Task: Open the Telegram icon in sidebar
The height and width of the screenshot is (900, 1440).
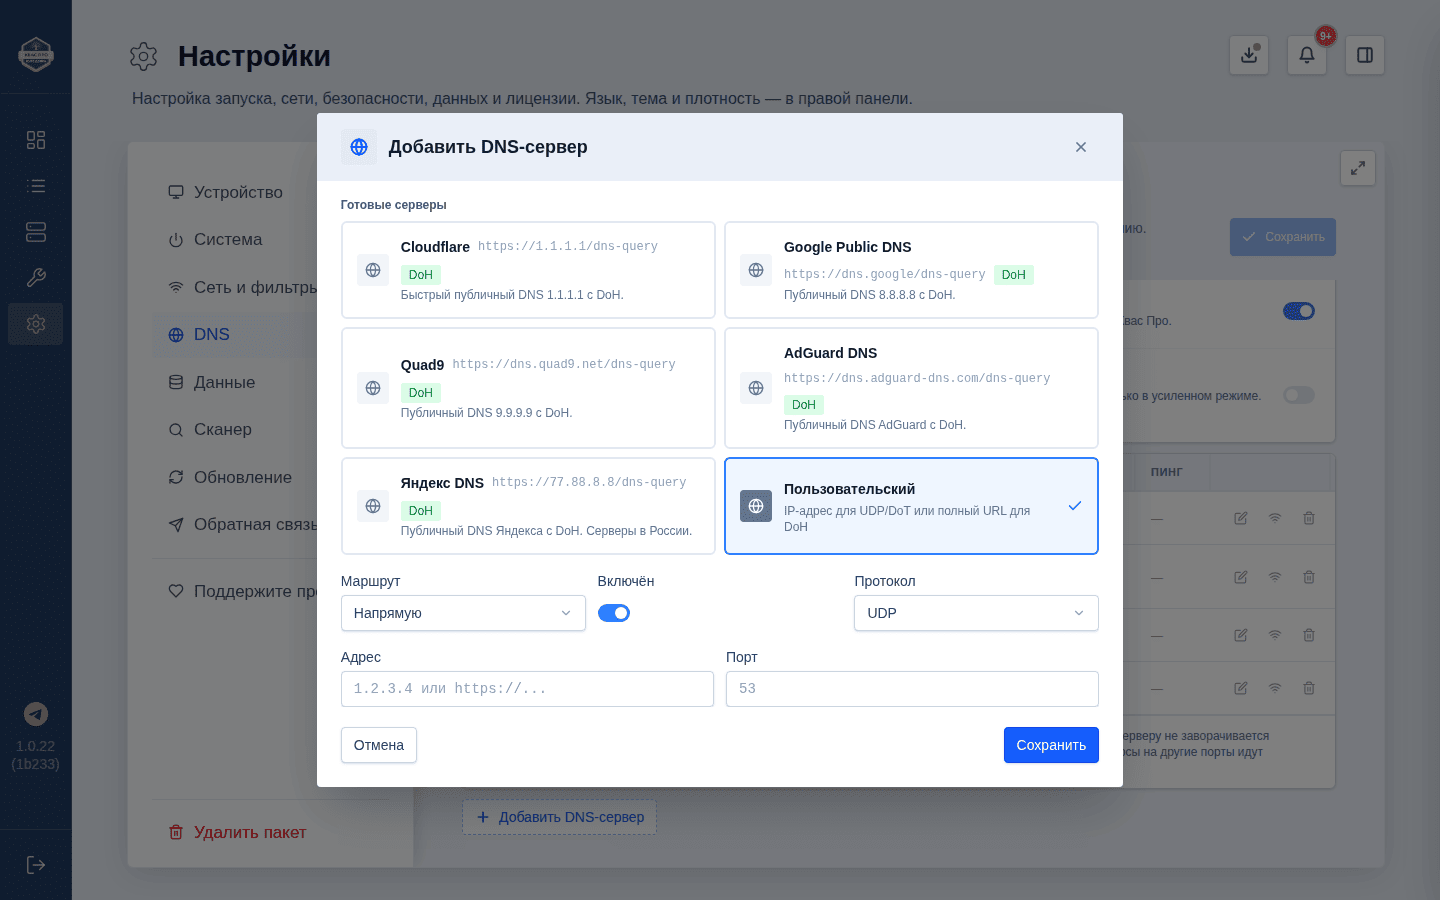Action: click(x=36, y=714)
